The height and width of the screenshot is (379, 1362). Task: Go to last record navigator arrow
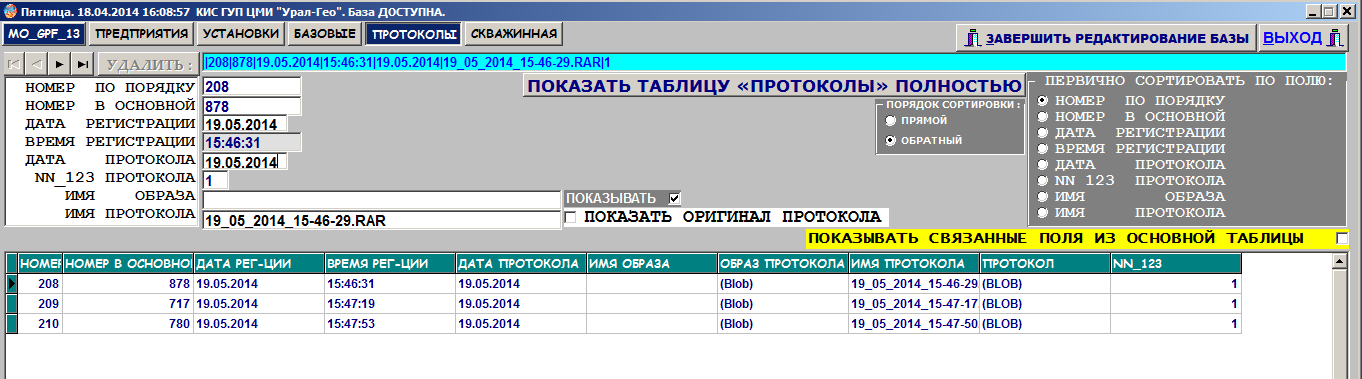[82, 64]
